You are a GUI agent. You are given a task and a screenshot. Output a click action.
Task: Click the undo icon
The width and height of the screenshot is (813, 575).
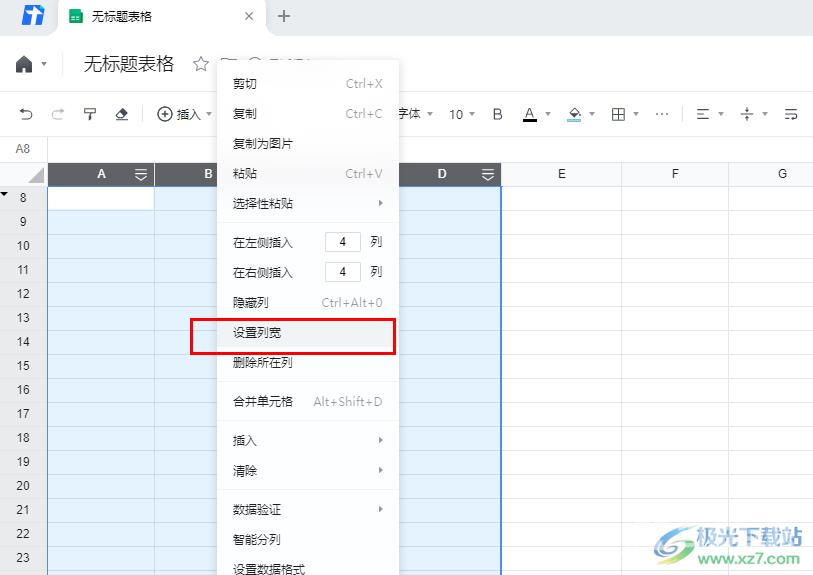(x=26, y=114)
